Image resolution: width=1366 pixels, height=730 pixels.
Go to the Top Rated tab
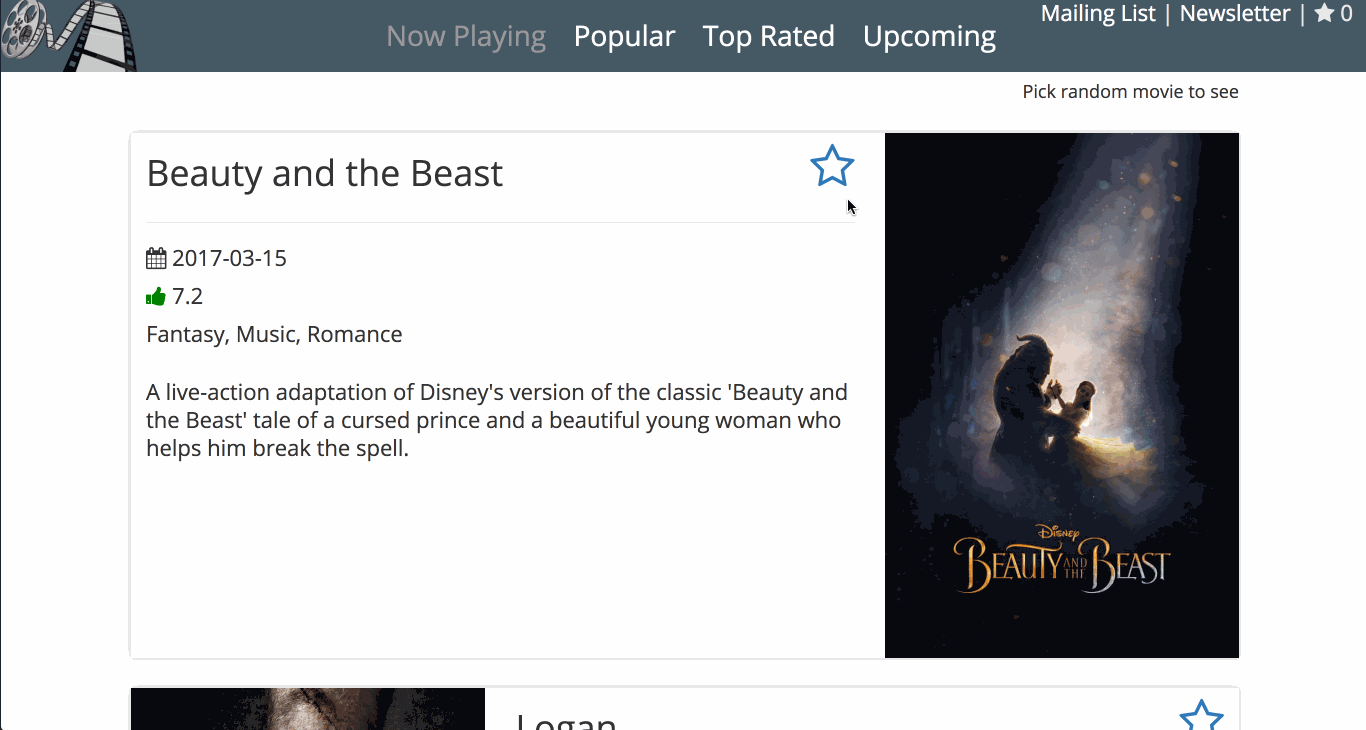(768, 37)
